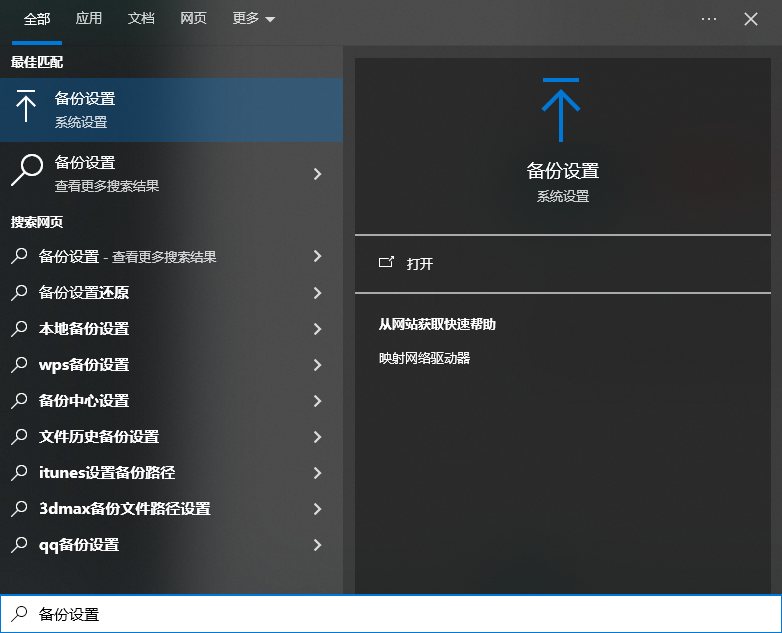Image resolution: width=782 pixels, height=633 pixels.
Task: Open the 映射网络驱动器 help link
Action: [424, 358]
